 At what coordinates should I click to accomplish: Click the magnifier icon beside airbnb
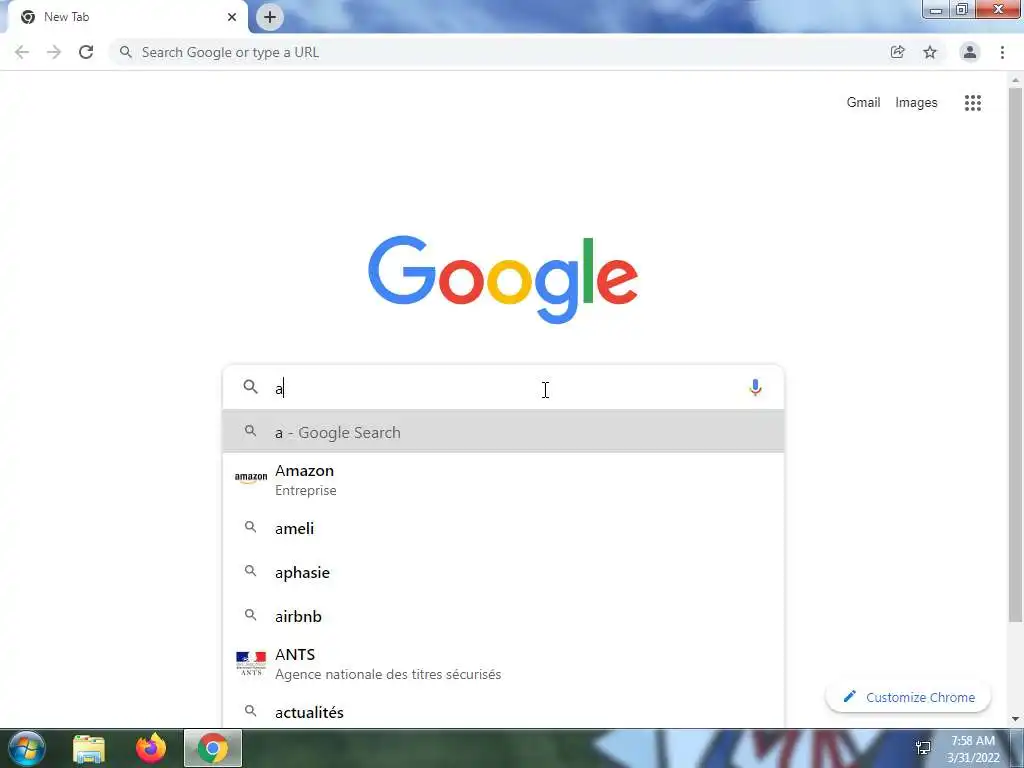(250, 615)
